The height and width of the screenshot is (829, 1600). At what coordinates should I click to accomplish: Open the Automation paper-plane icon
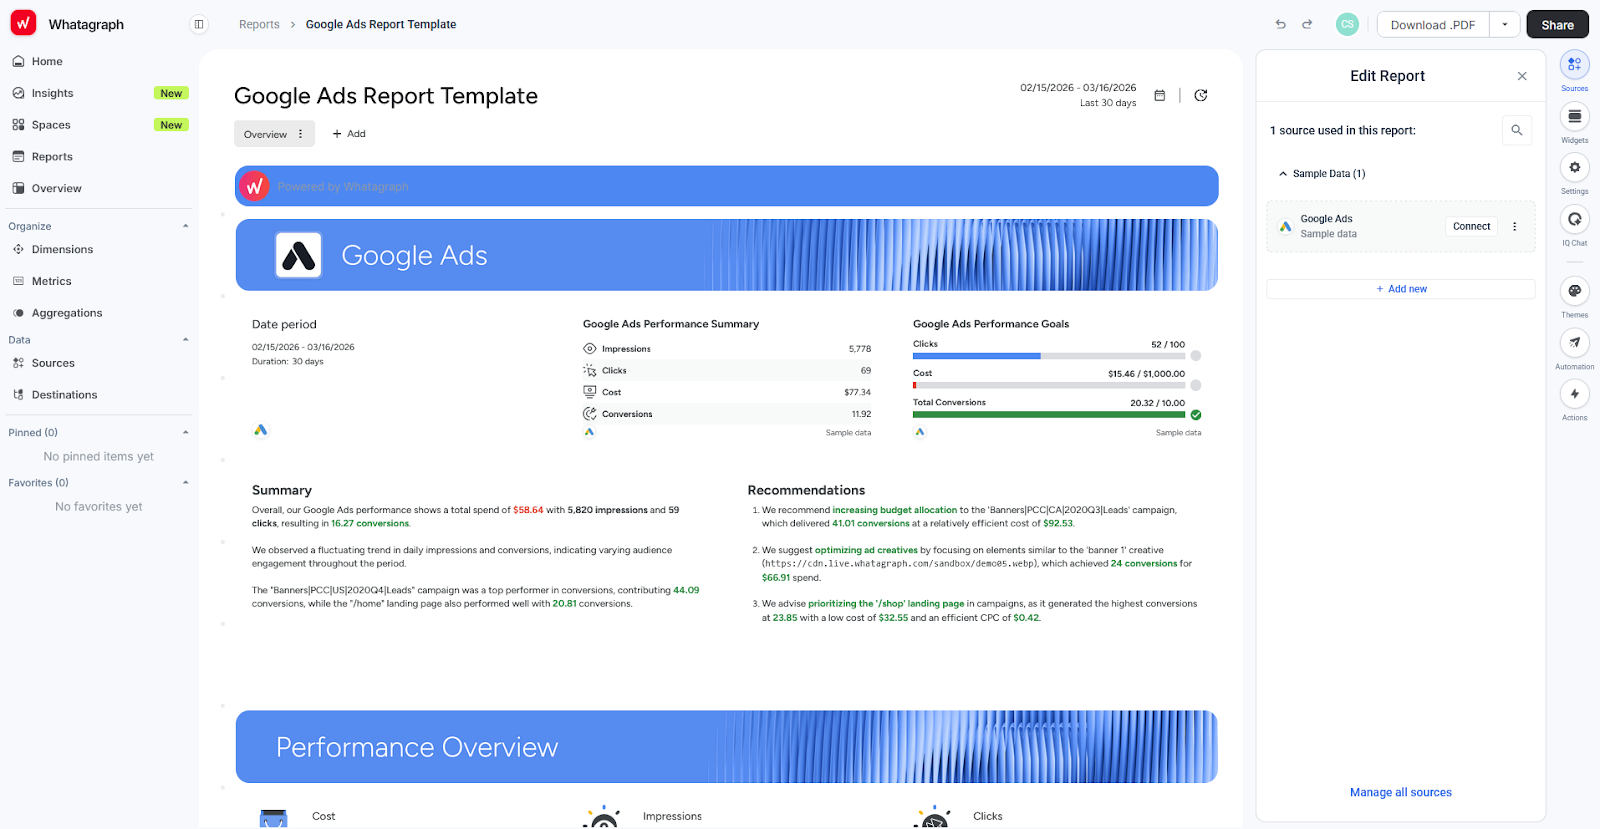[x=1575, y=342]
